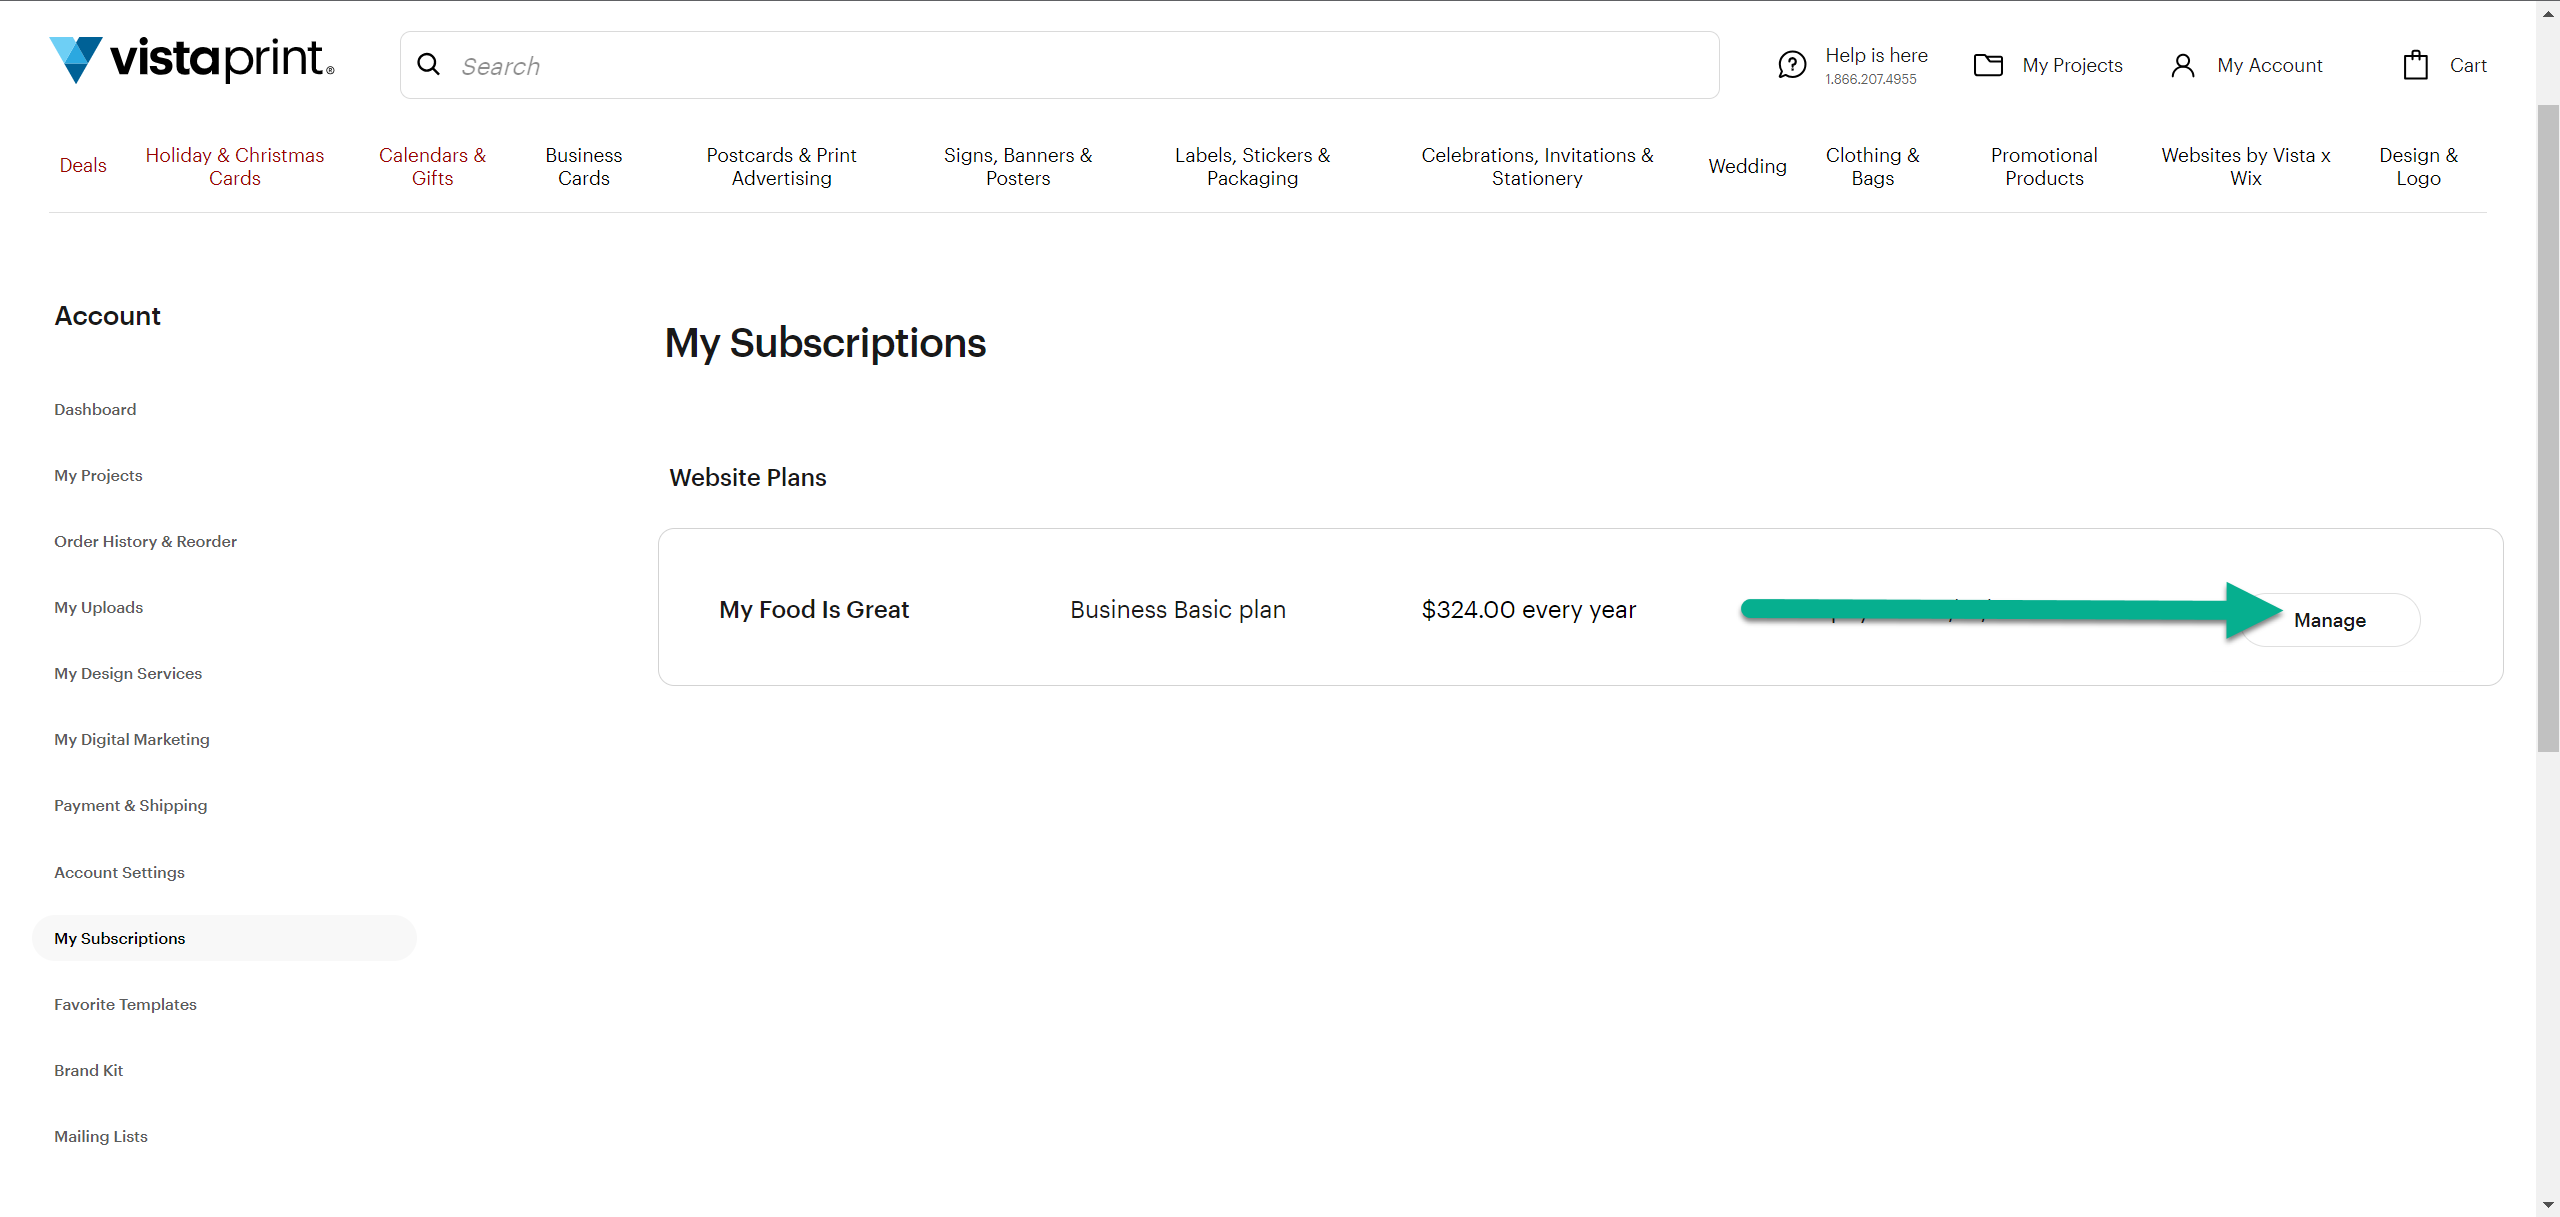Open the Cart link
The height and width of the screenshot is (1217, 2560).
point(2468,65)
